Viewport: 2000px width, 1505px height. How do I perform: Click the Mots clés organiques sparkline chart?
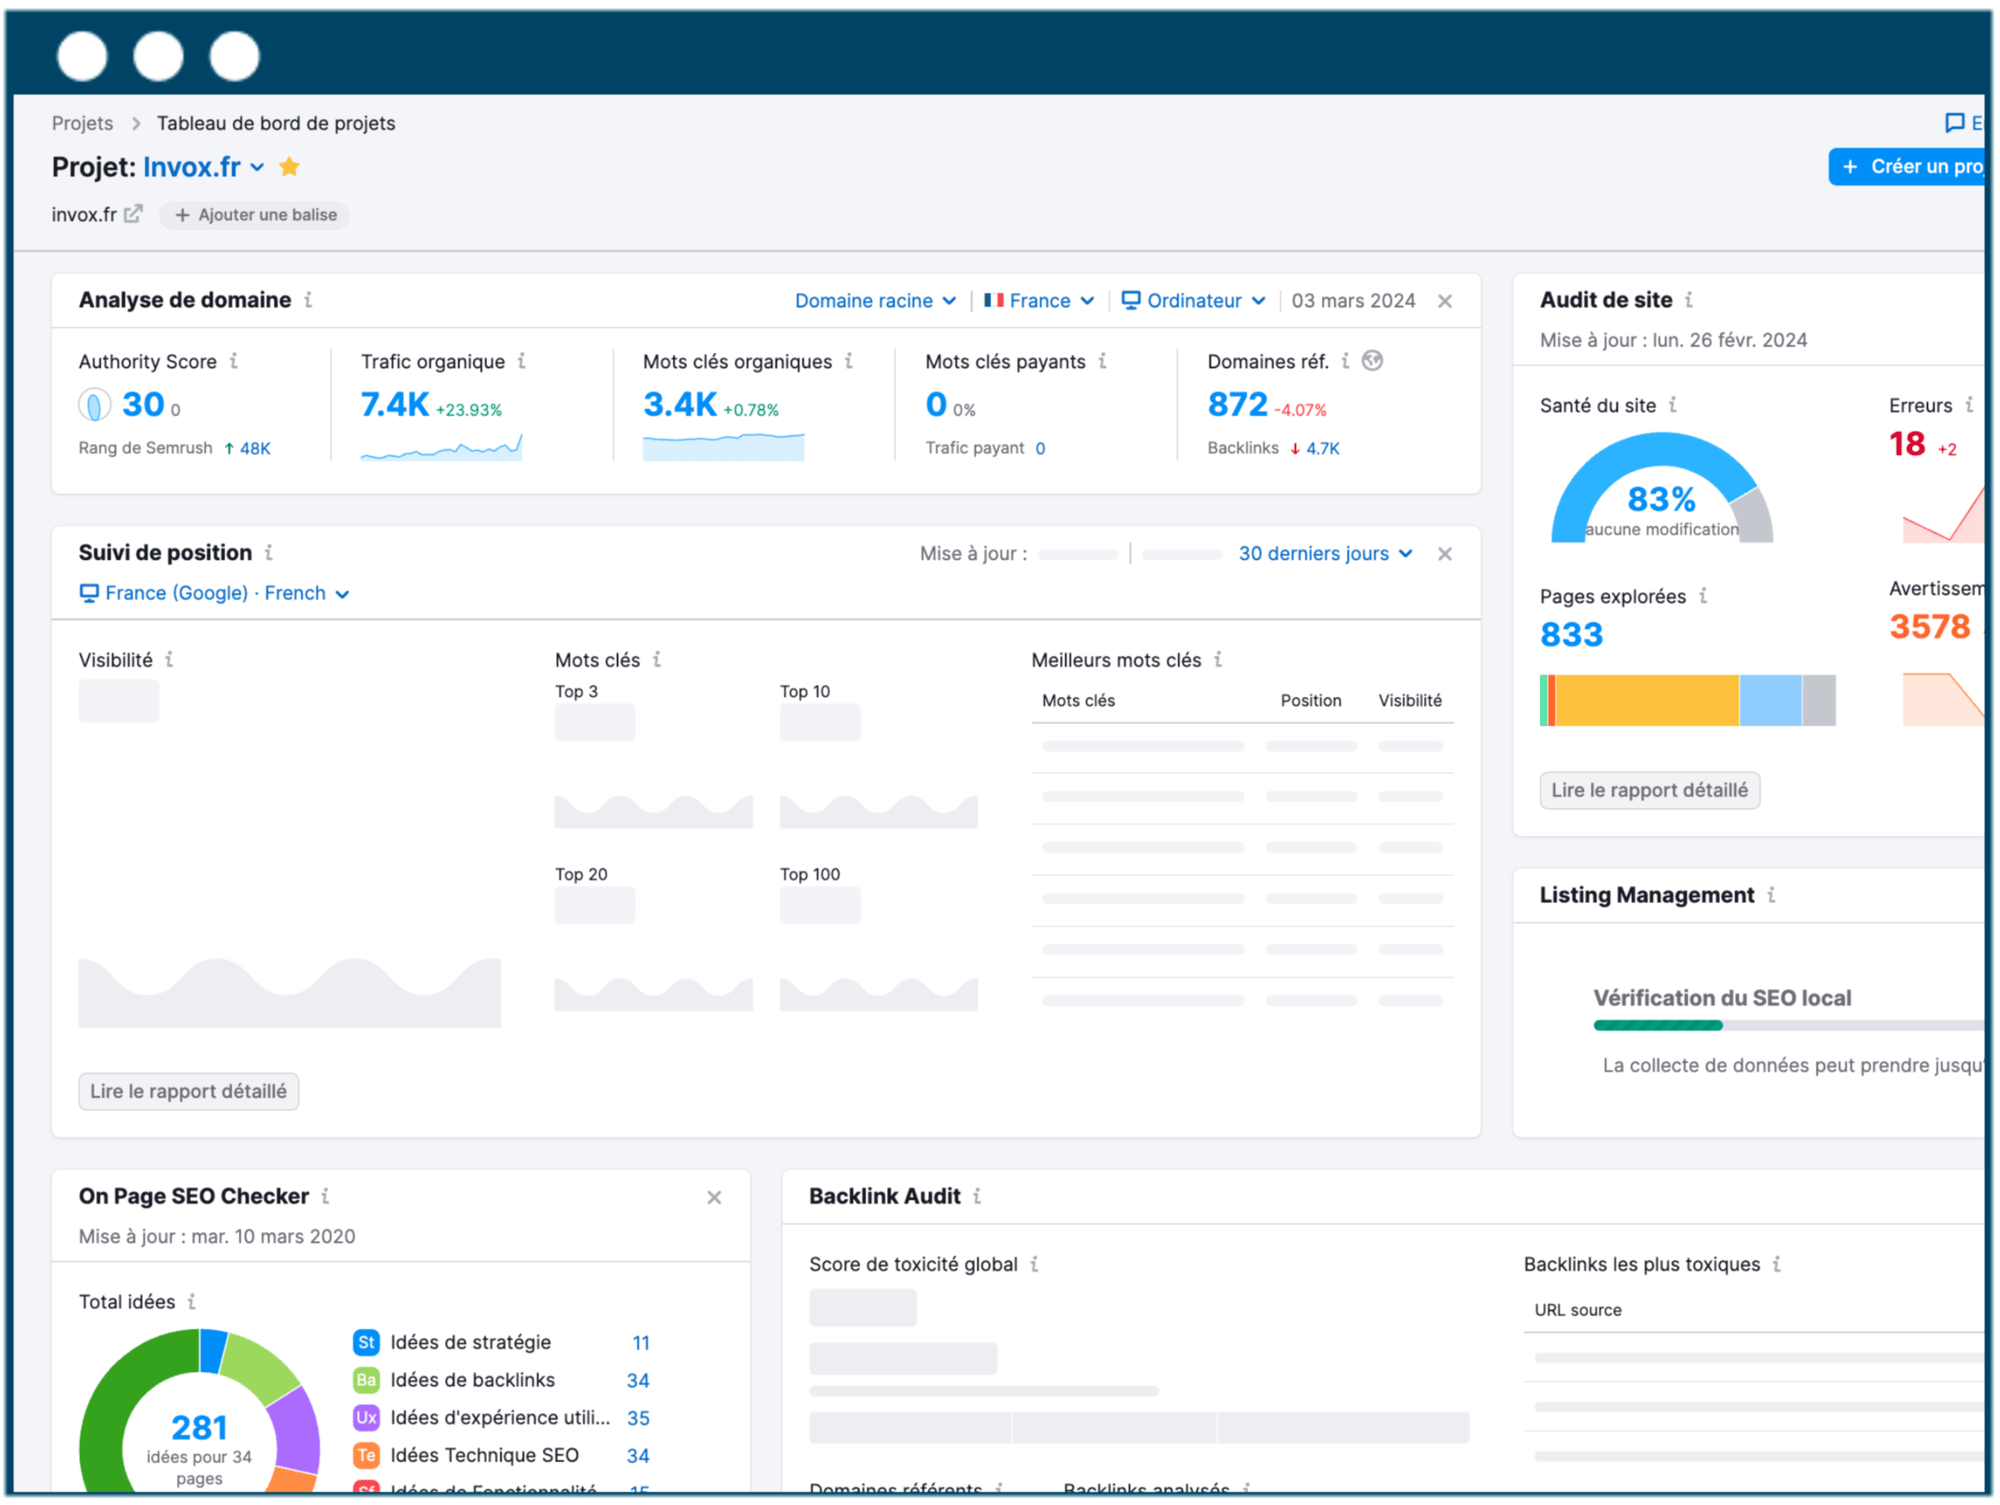(x=723, y=447)
